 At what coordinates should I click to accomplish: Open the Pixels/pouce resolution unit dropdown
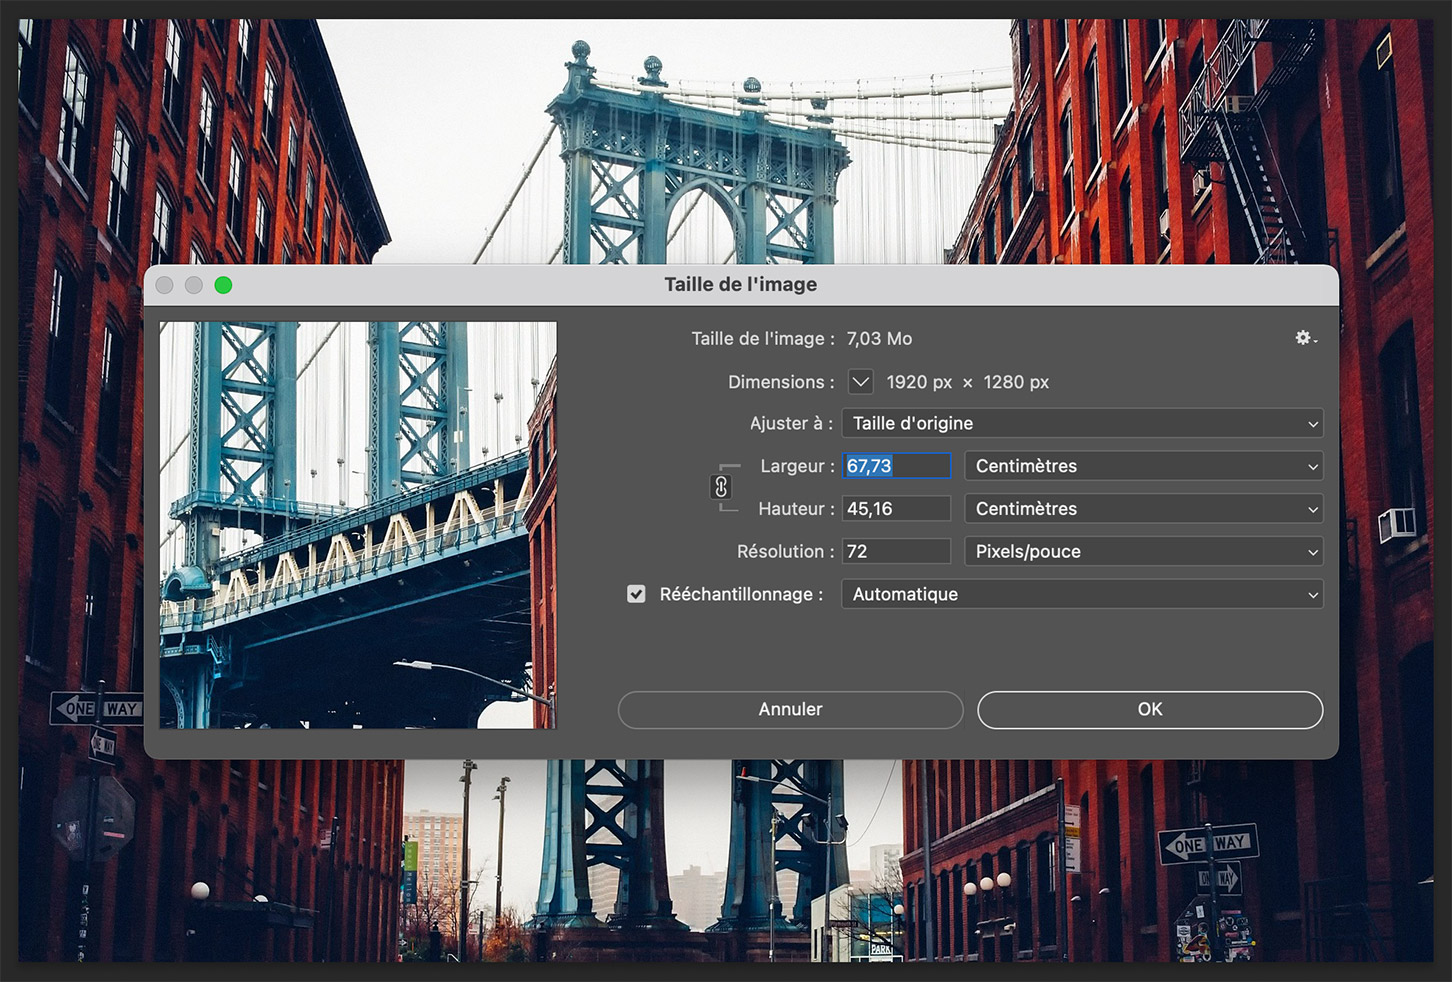1143,552
